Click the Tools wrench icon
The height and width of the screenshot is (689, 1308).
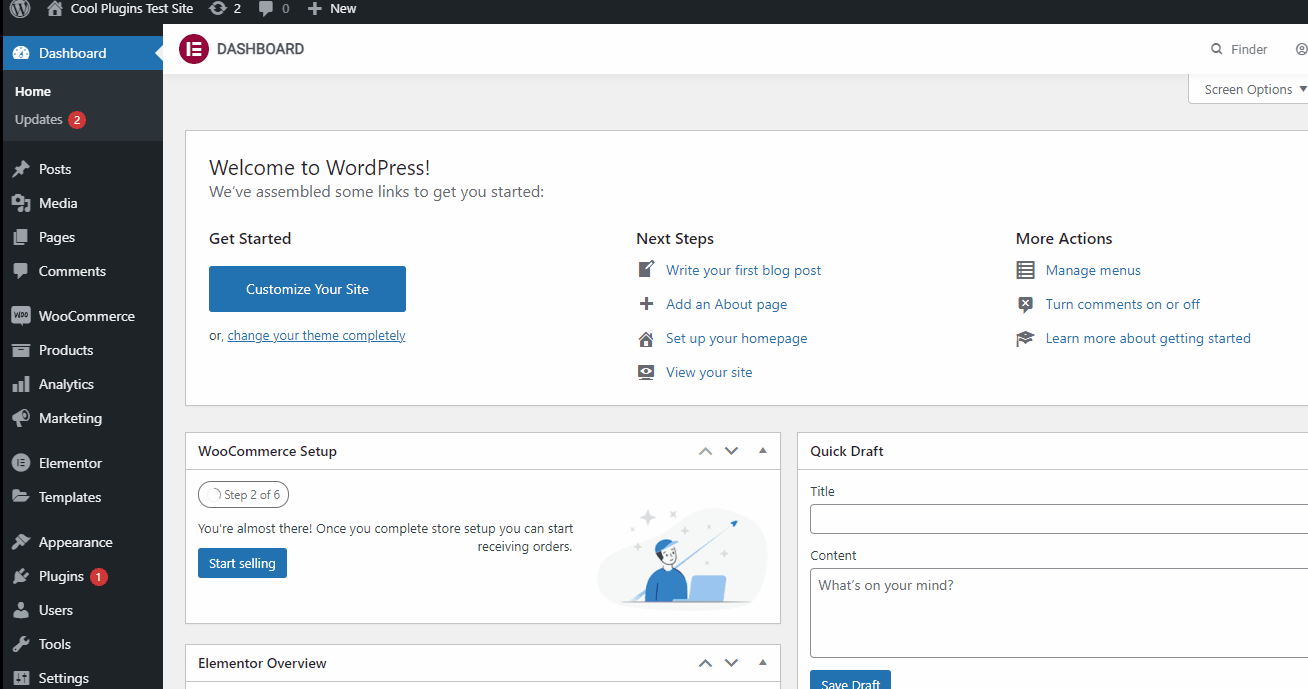pos(21,644)
